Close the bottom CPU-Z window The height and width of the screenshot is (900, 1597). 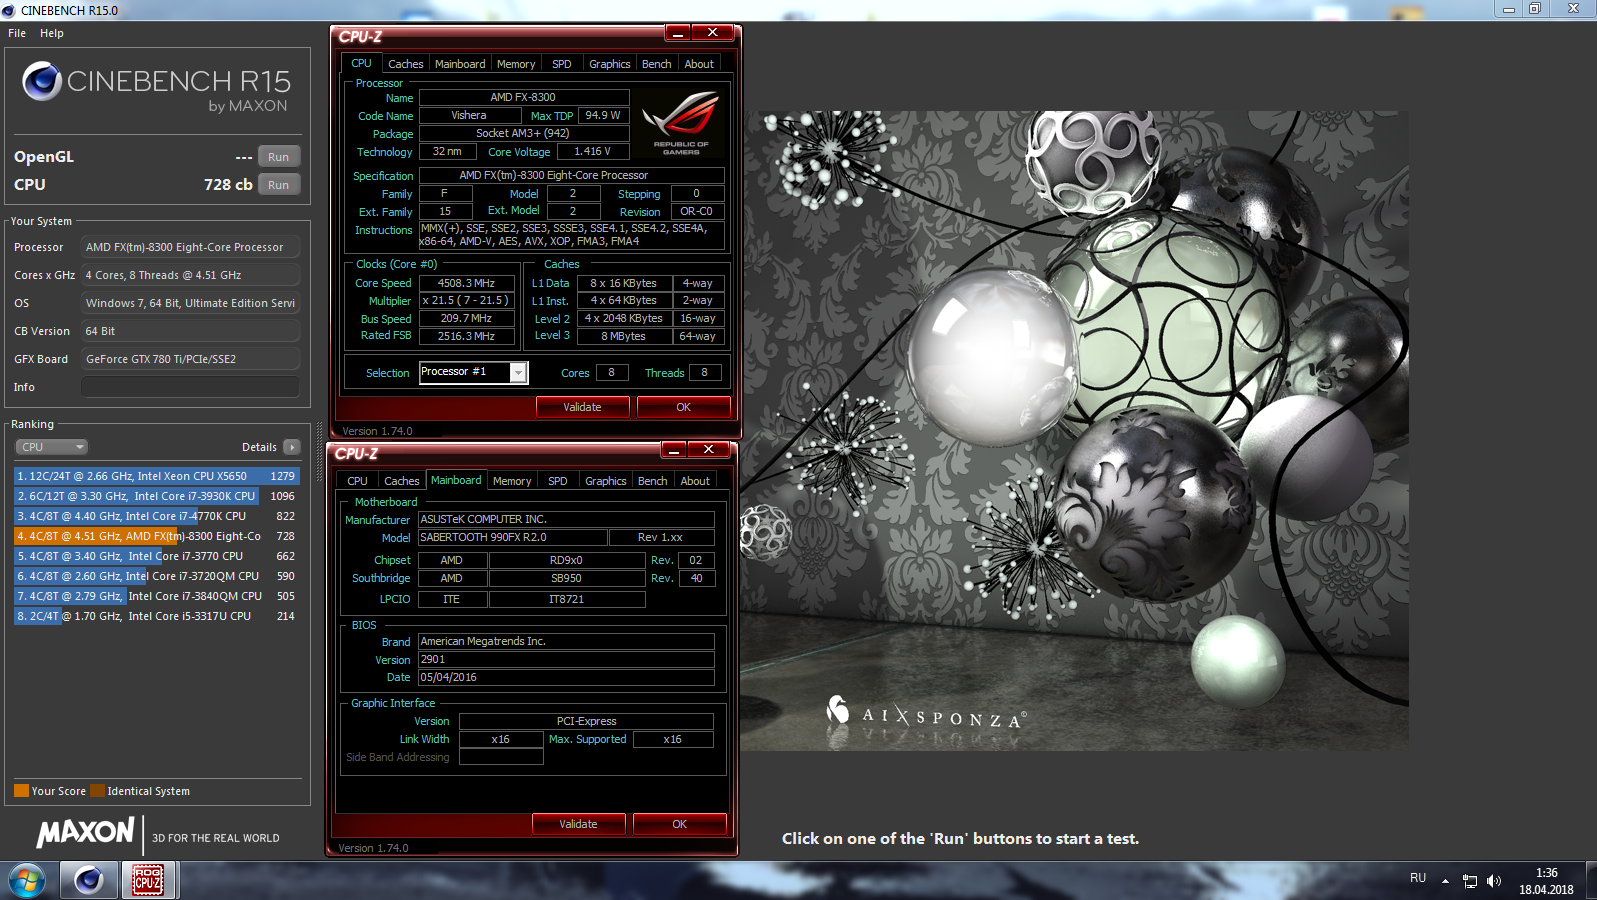click(708, 450)
